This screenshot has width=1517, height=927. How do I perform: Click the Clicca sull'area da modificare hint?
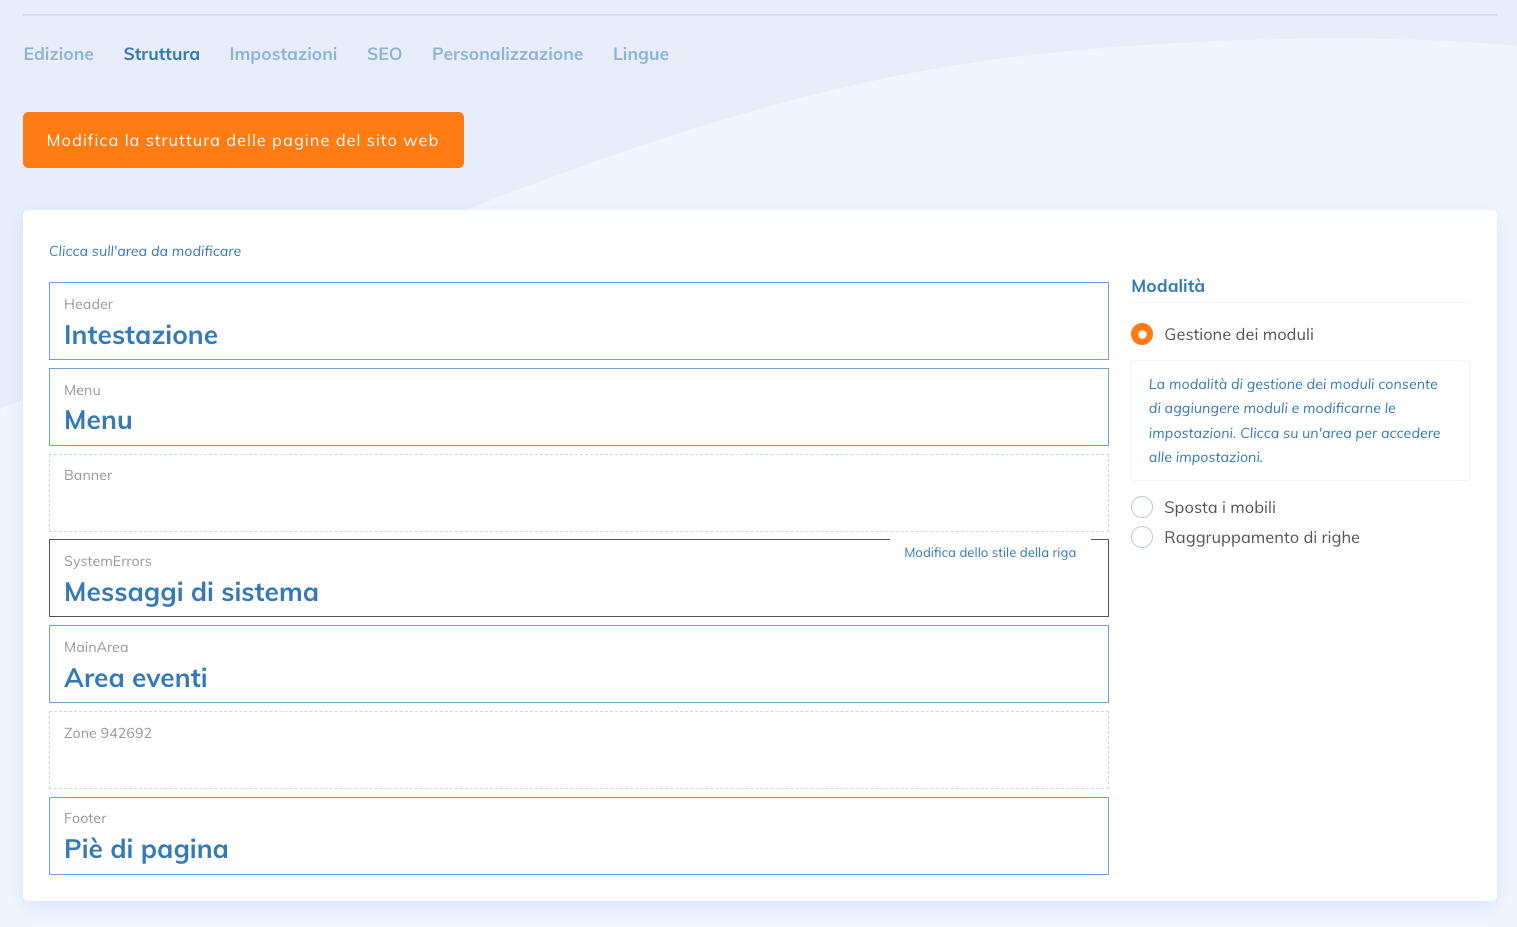pos(145,251)
